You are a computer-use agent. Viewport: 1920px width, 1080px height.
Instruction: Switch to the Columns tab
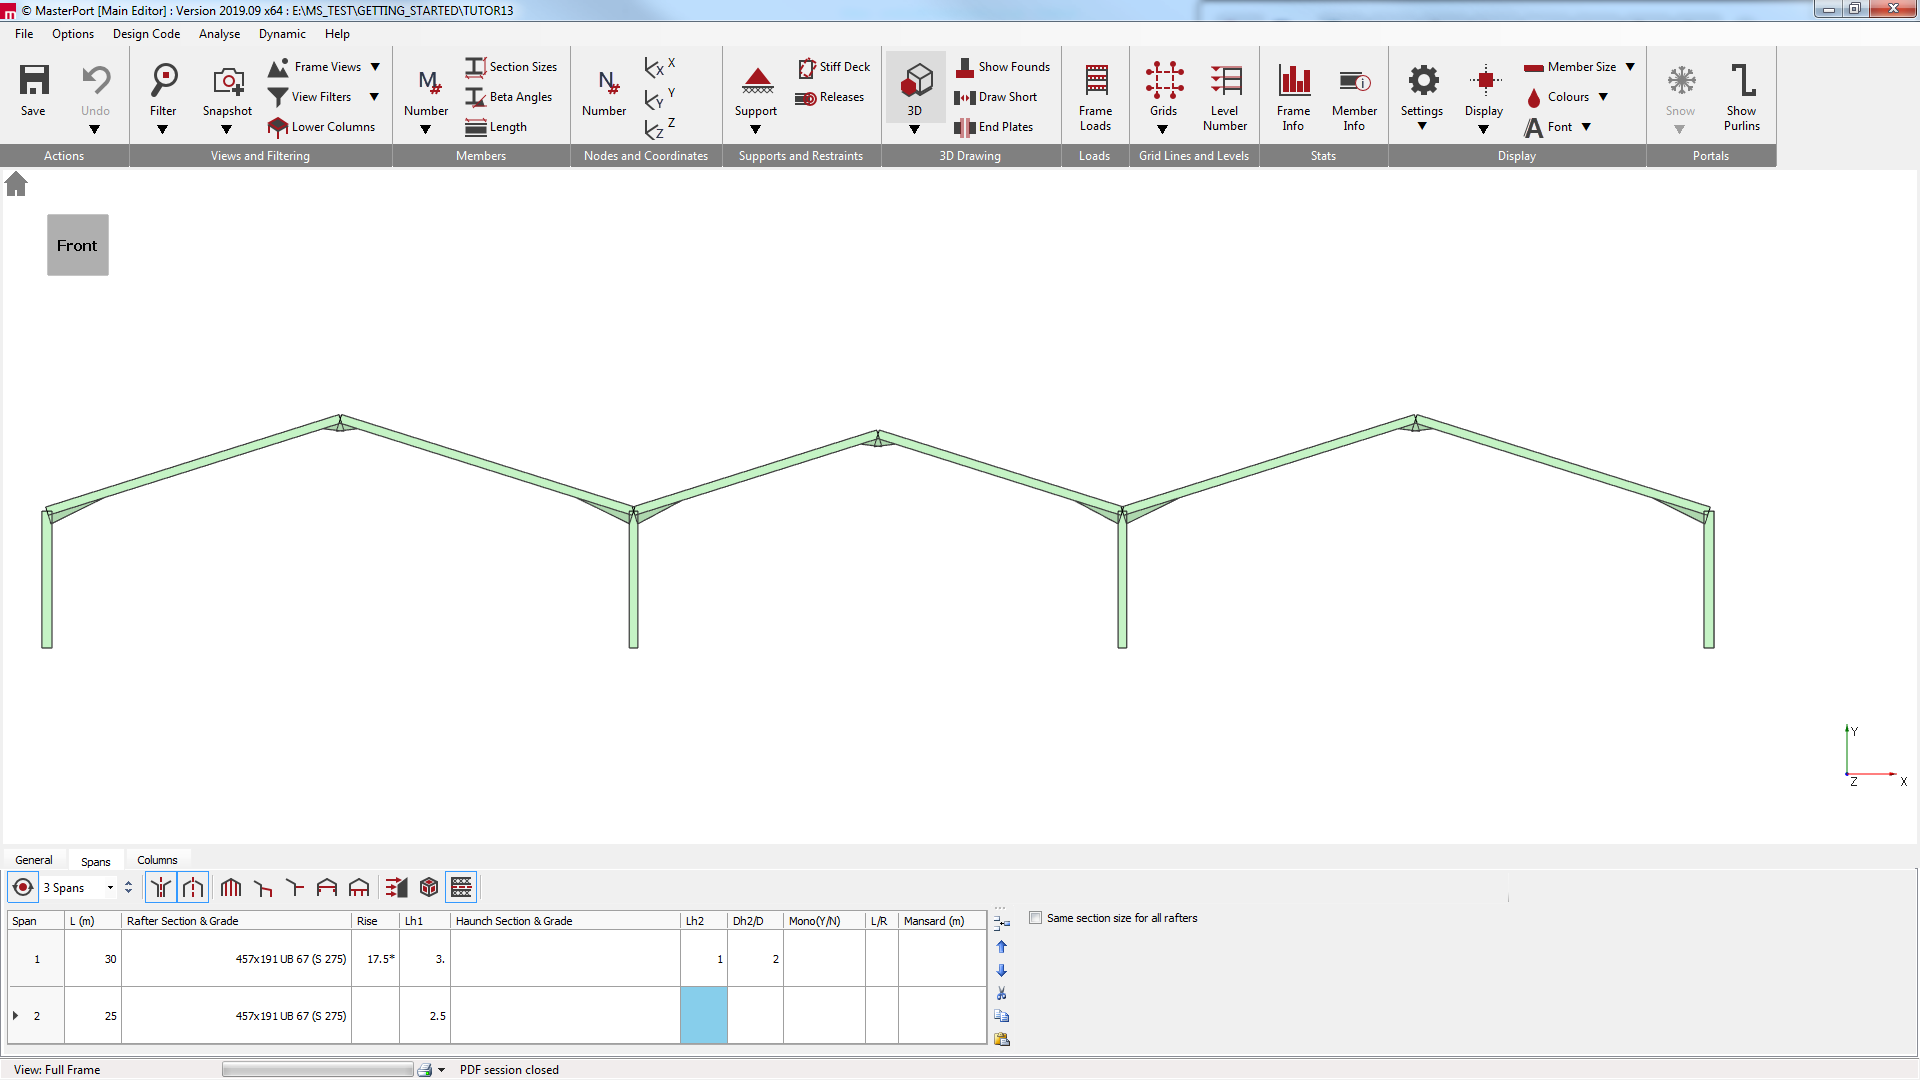pos(157,860)
